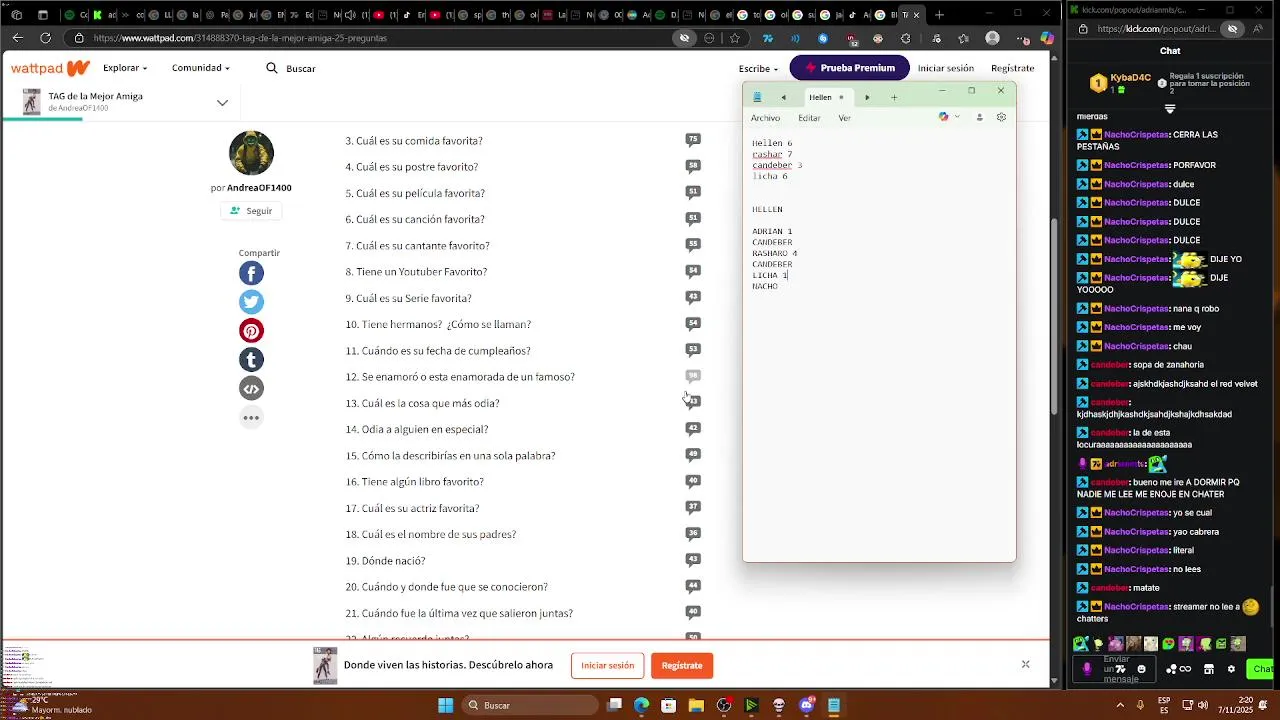Viewport: 1280px width, 720px height.
Task: Open comments on question 19 Dónde nació
Action: (x=693, y=560)
